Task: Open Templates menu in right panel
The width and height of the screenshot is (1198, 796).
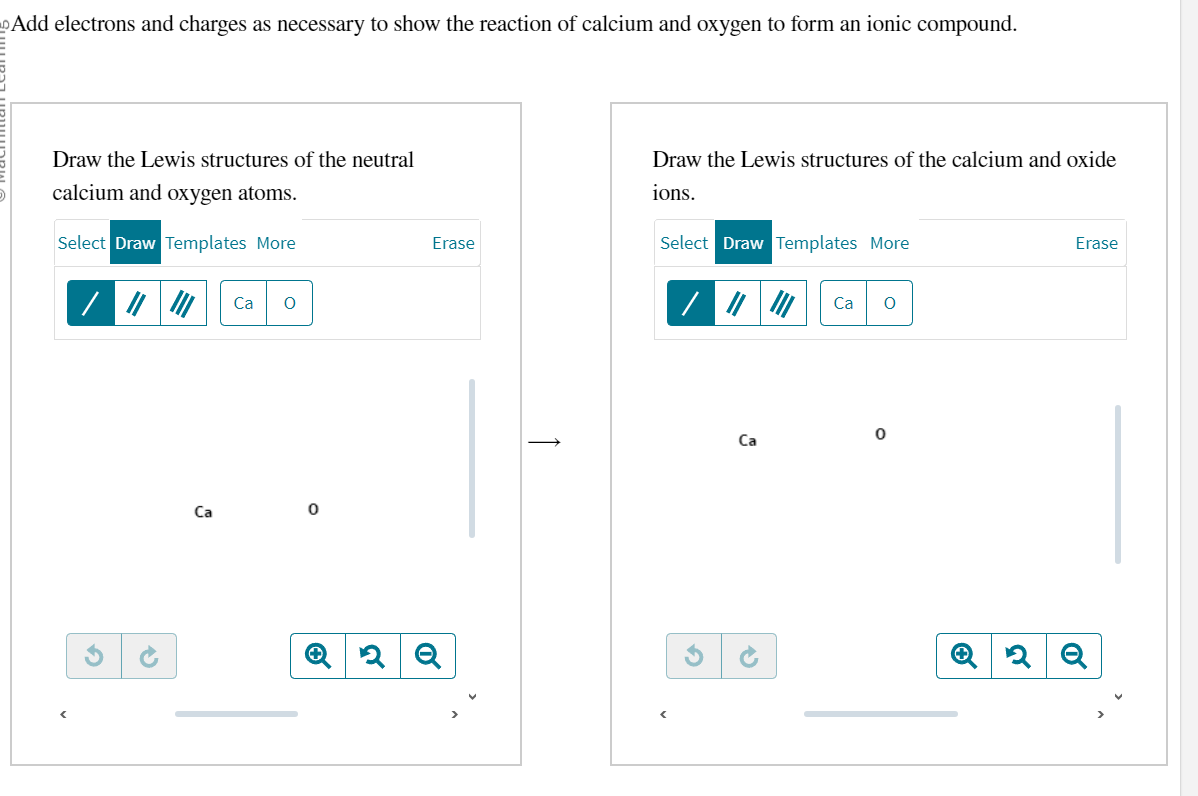Action: pyautogui.click(x=816, y=243)
